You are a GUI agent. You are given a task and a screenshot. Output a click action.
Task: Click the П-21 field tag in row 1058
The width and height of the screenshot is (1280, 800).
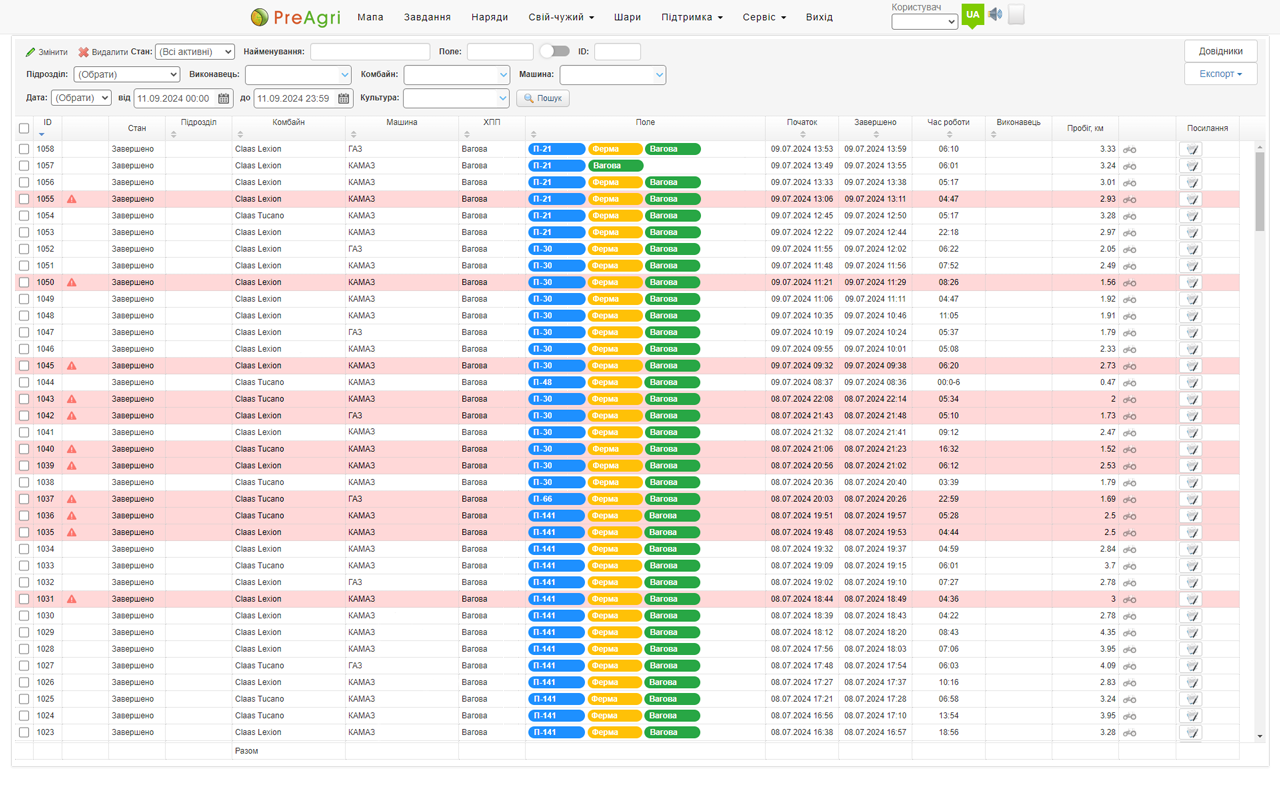tap(557, 149)
